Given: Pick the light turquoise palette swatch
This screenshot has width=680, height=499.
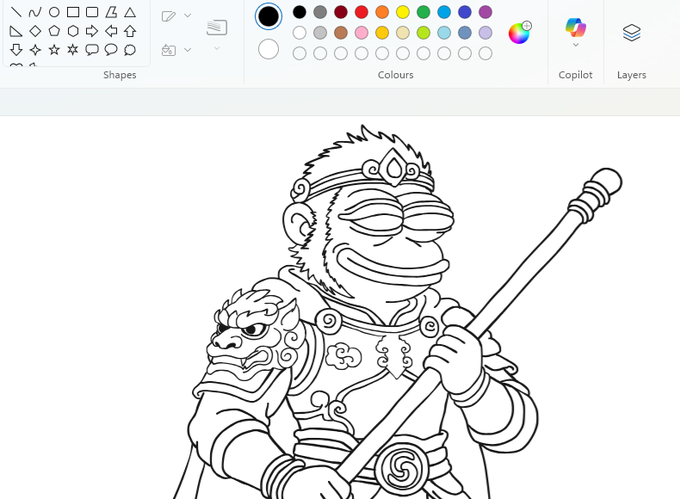Looking at the screenshot, I should (444, 33).
